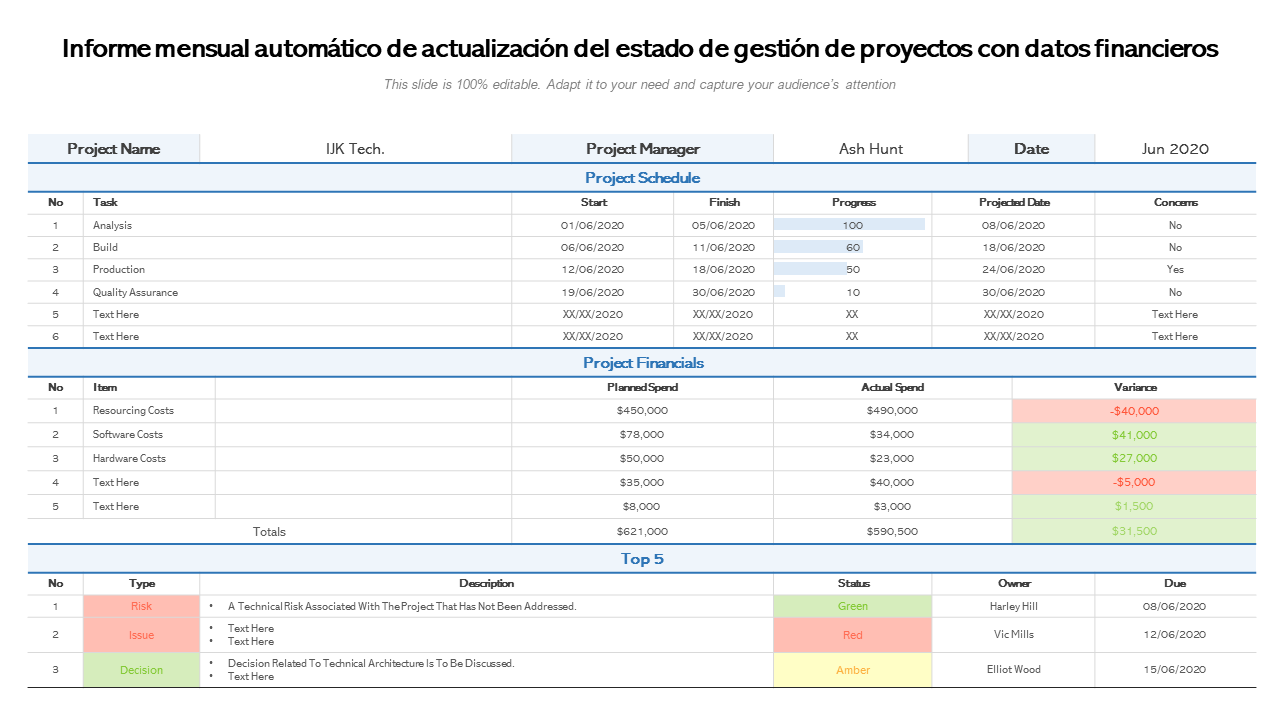Click the 'Project Manager' label cell
The image size is (1280, 720).
click(643, 149)
